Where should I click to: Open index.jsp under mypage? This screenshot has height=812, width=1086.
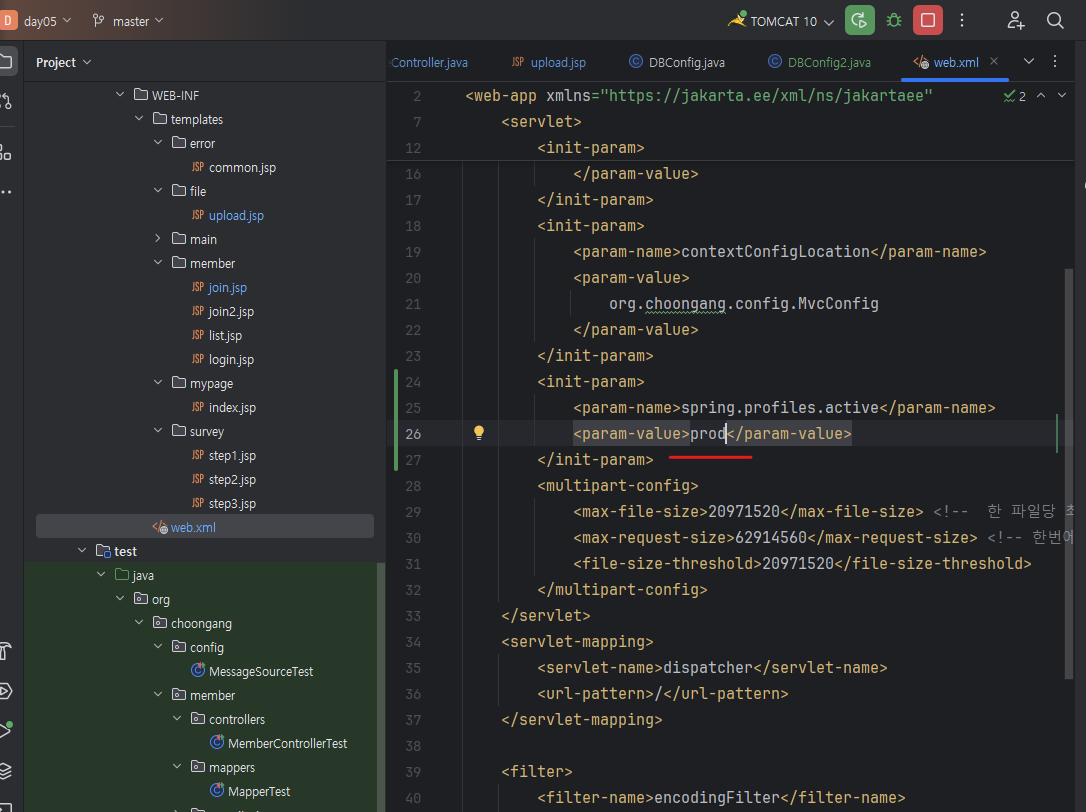coord(232,407)
